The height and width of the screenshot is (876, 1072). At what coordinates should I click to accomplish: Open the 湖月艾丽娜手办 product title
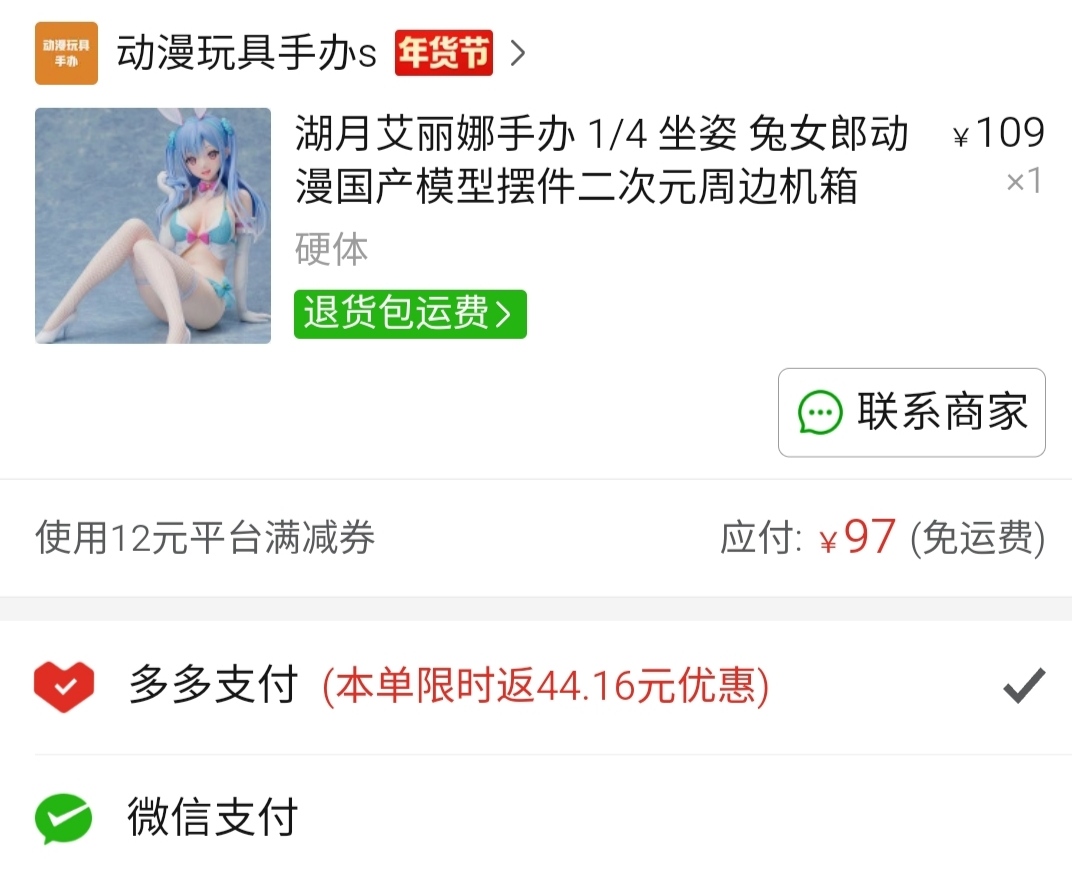pos(602,160)
